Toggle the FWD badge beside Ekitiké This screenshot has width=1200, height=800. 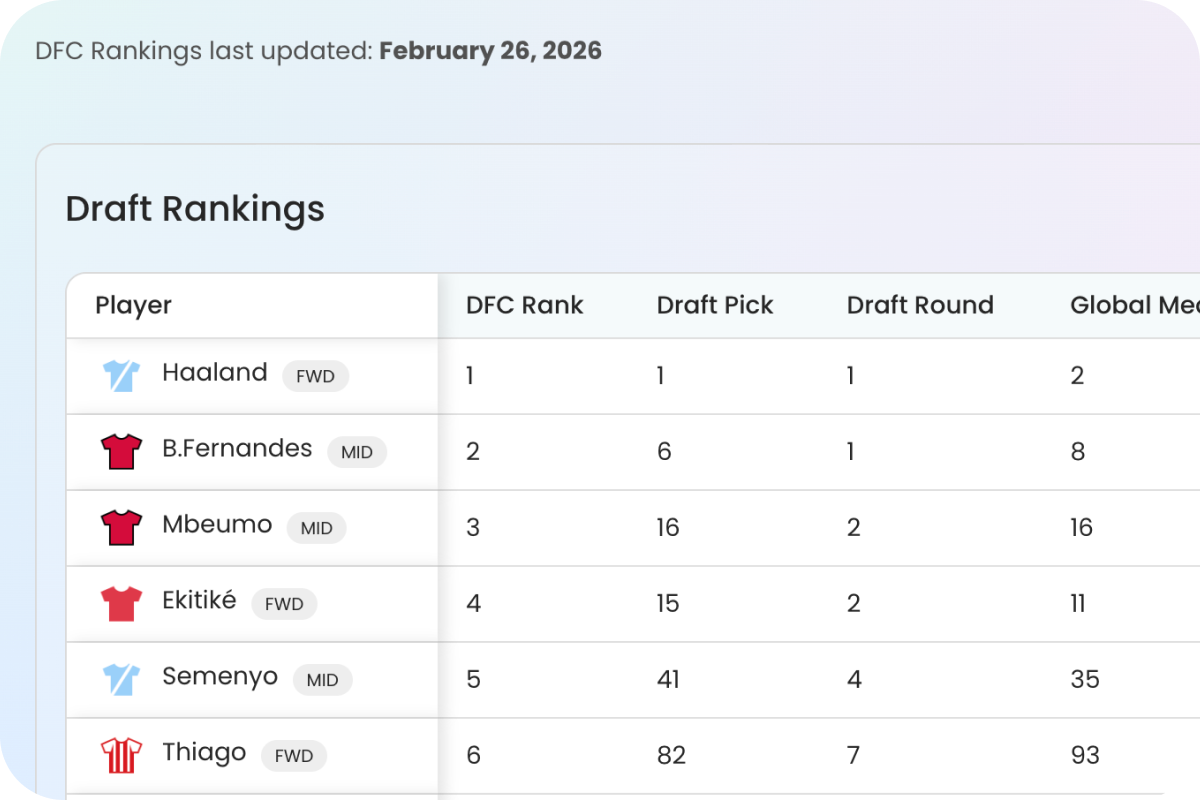click(x=284, y=604)
